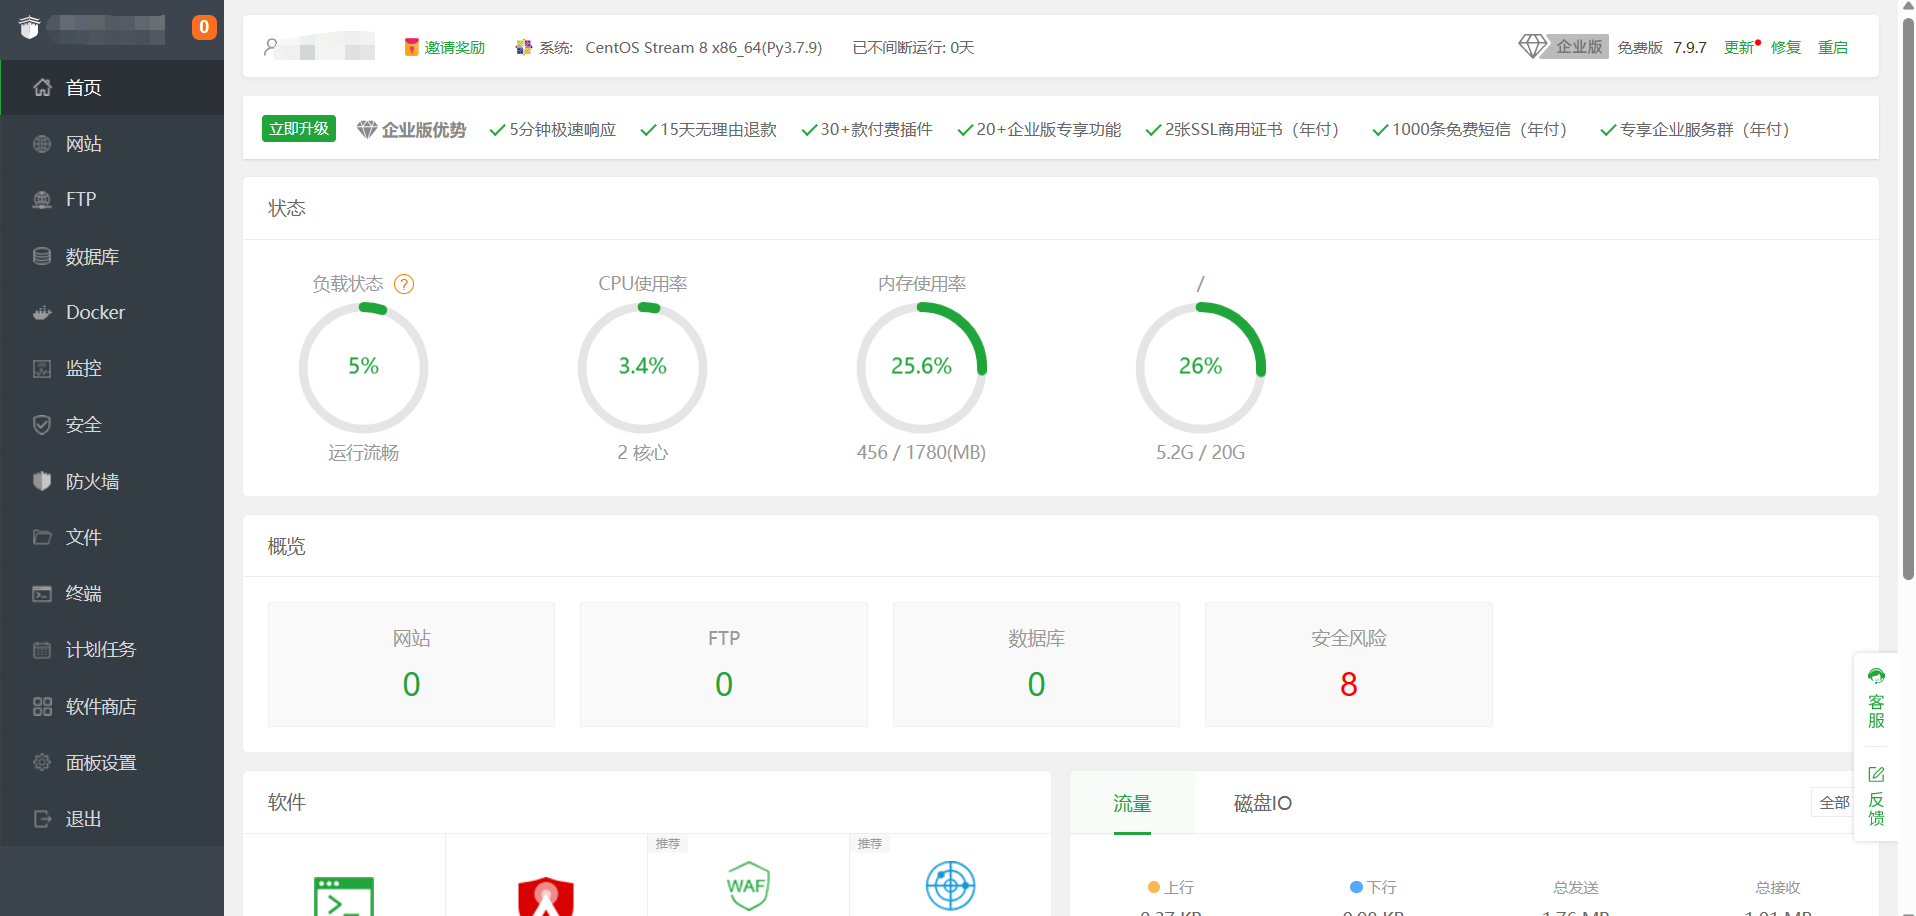
Task: Click the green 立即升级 button
Action: [298, 129]
